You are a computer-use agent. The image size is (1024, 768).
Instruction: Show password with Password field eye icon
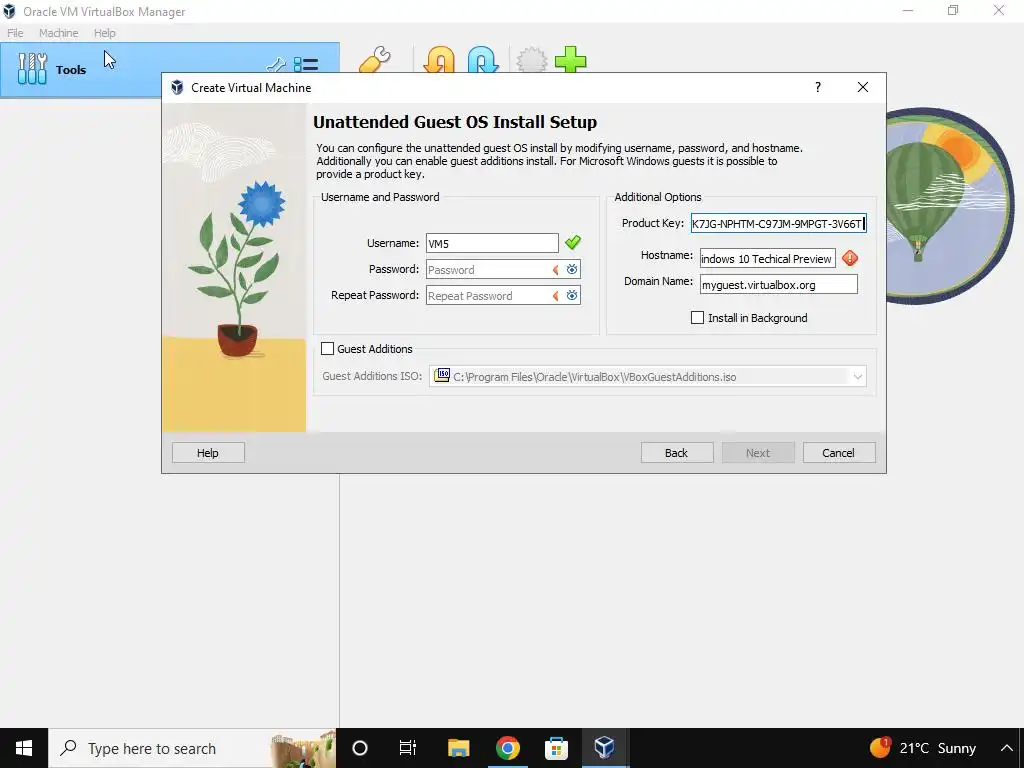tap(572, 269)
